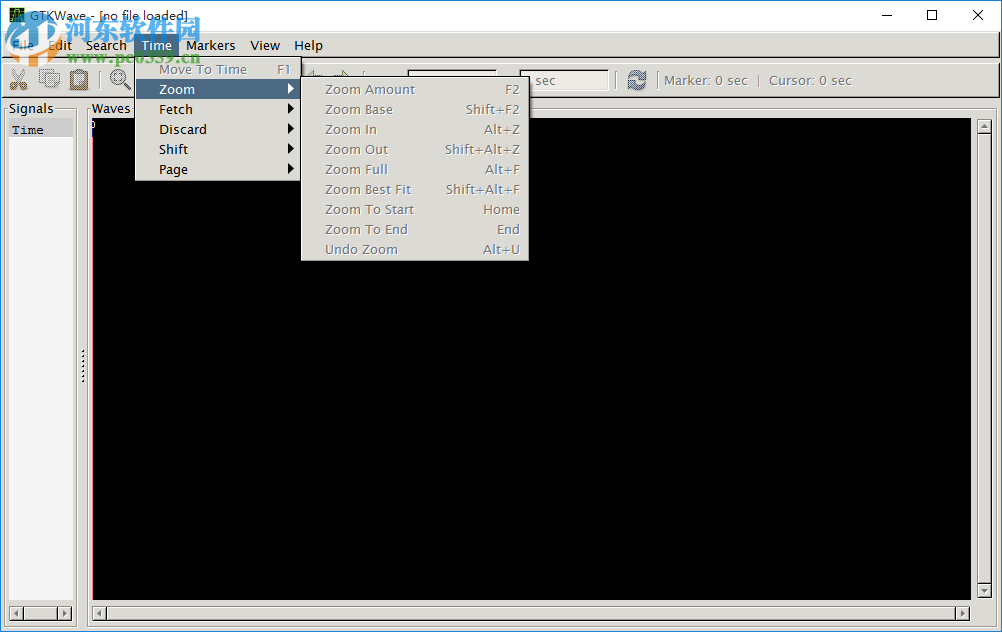Select Zoom To End menu item
The width and height of the screenshot is (1002, 632).
[x=415, y=229]
